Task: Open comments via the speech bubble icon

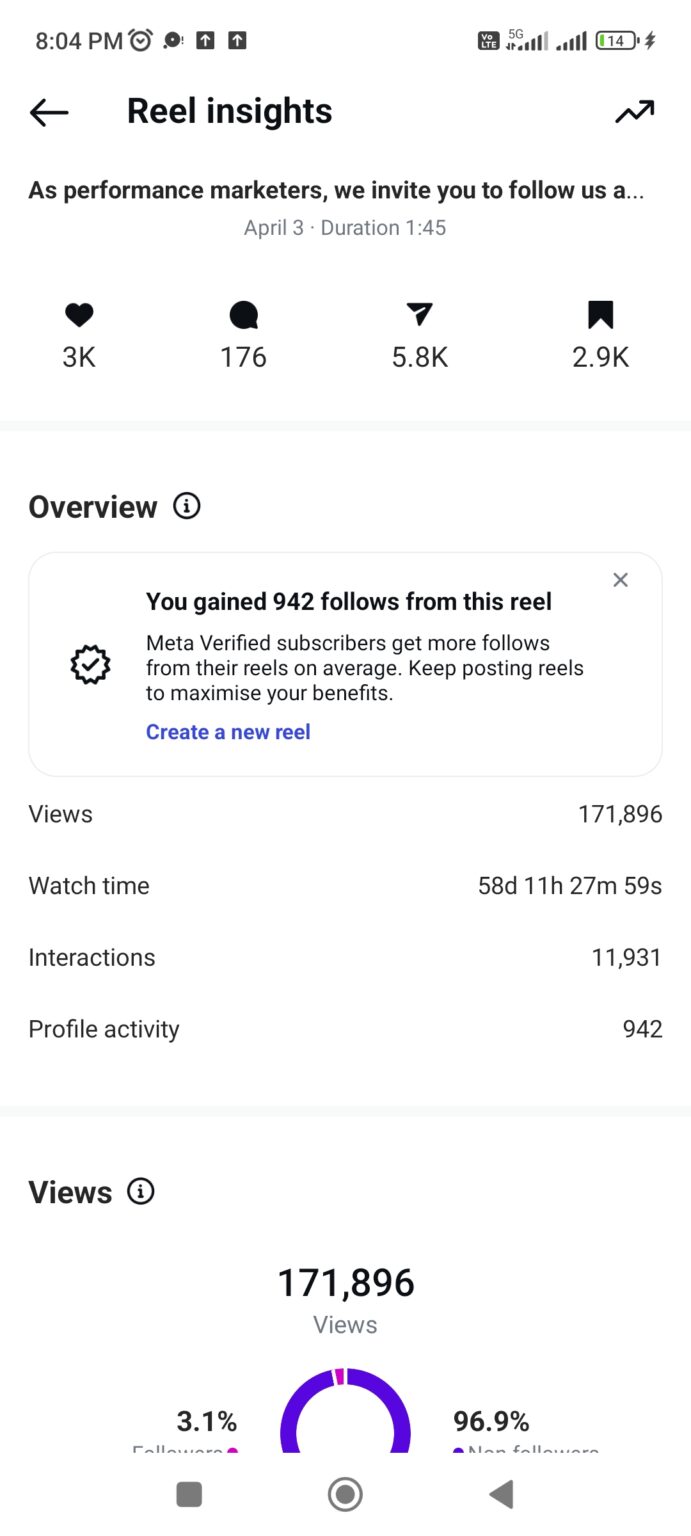Action: tap(243, 315)
